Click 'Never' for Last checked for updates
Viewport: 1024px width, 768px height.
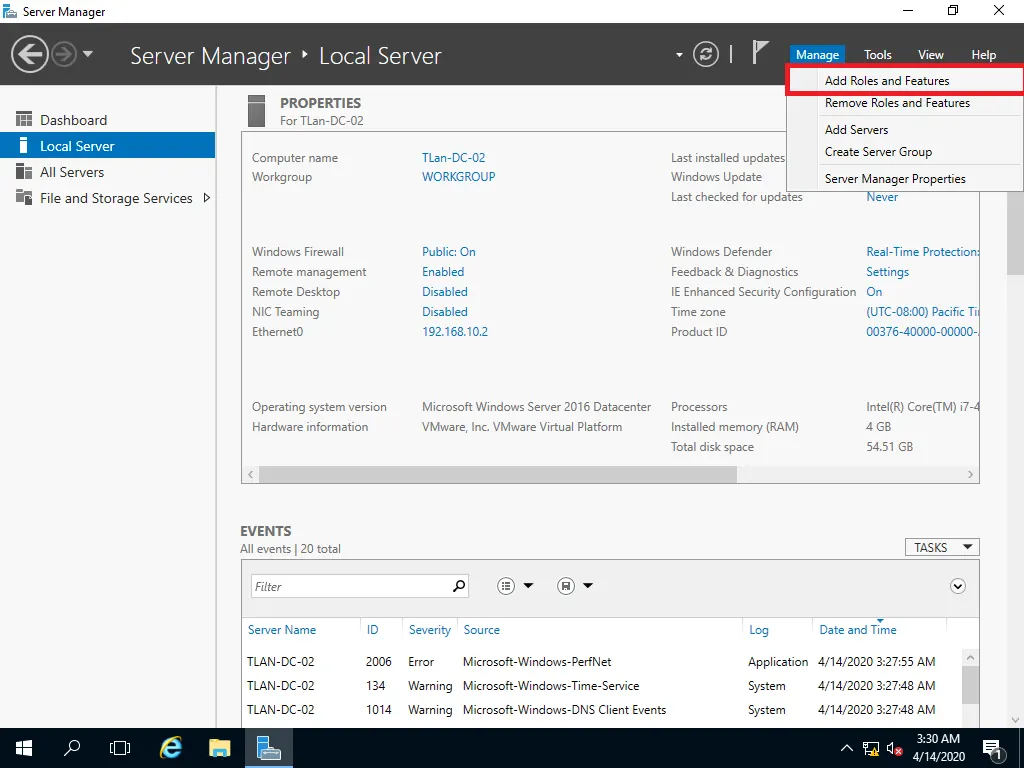(882, 197)
